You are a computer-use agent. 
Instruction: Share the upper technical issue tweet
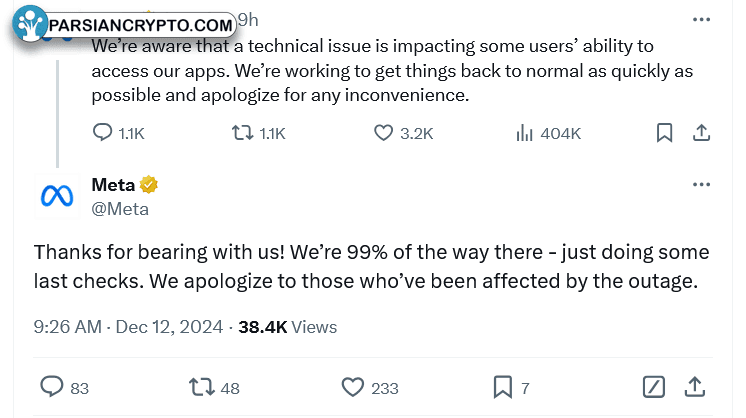click(x=701, y=133)
